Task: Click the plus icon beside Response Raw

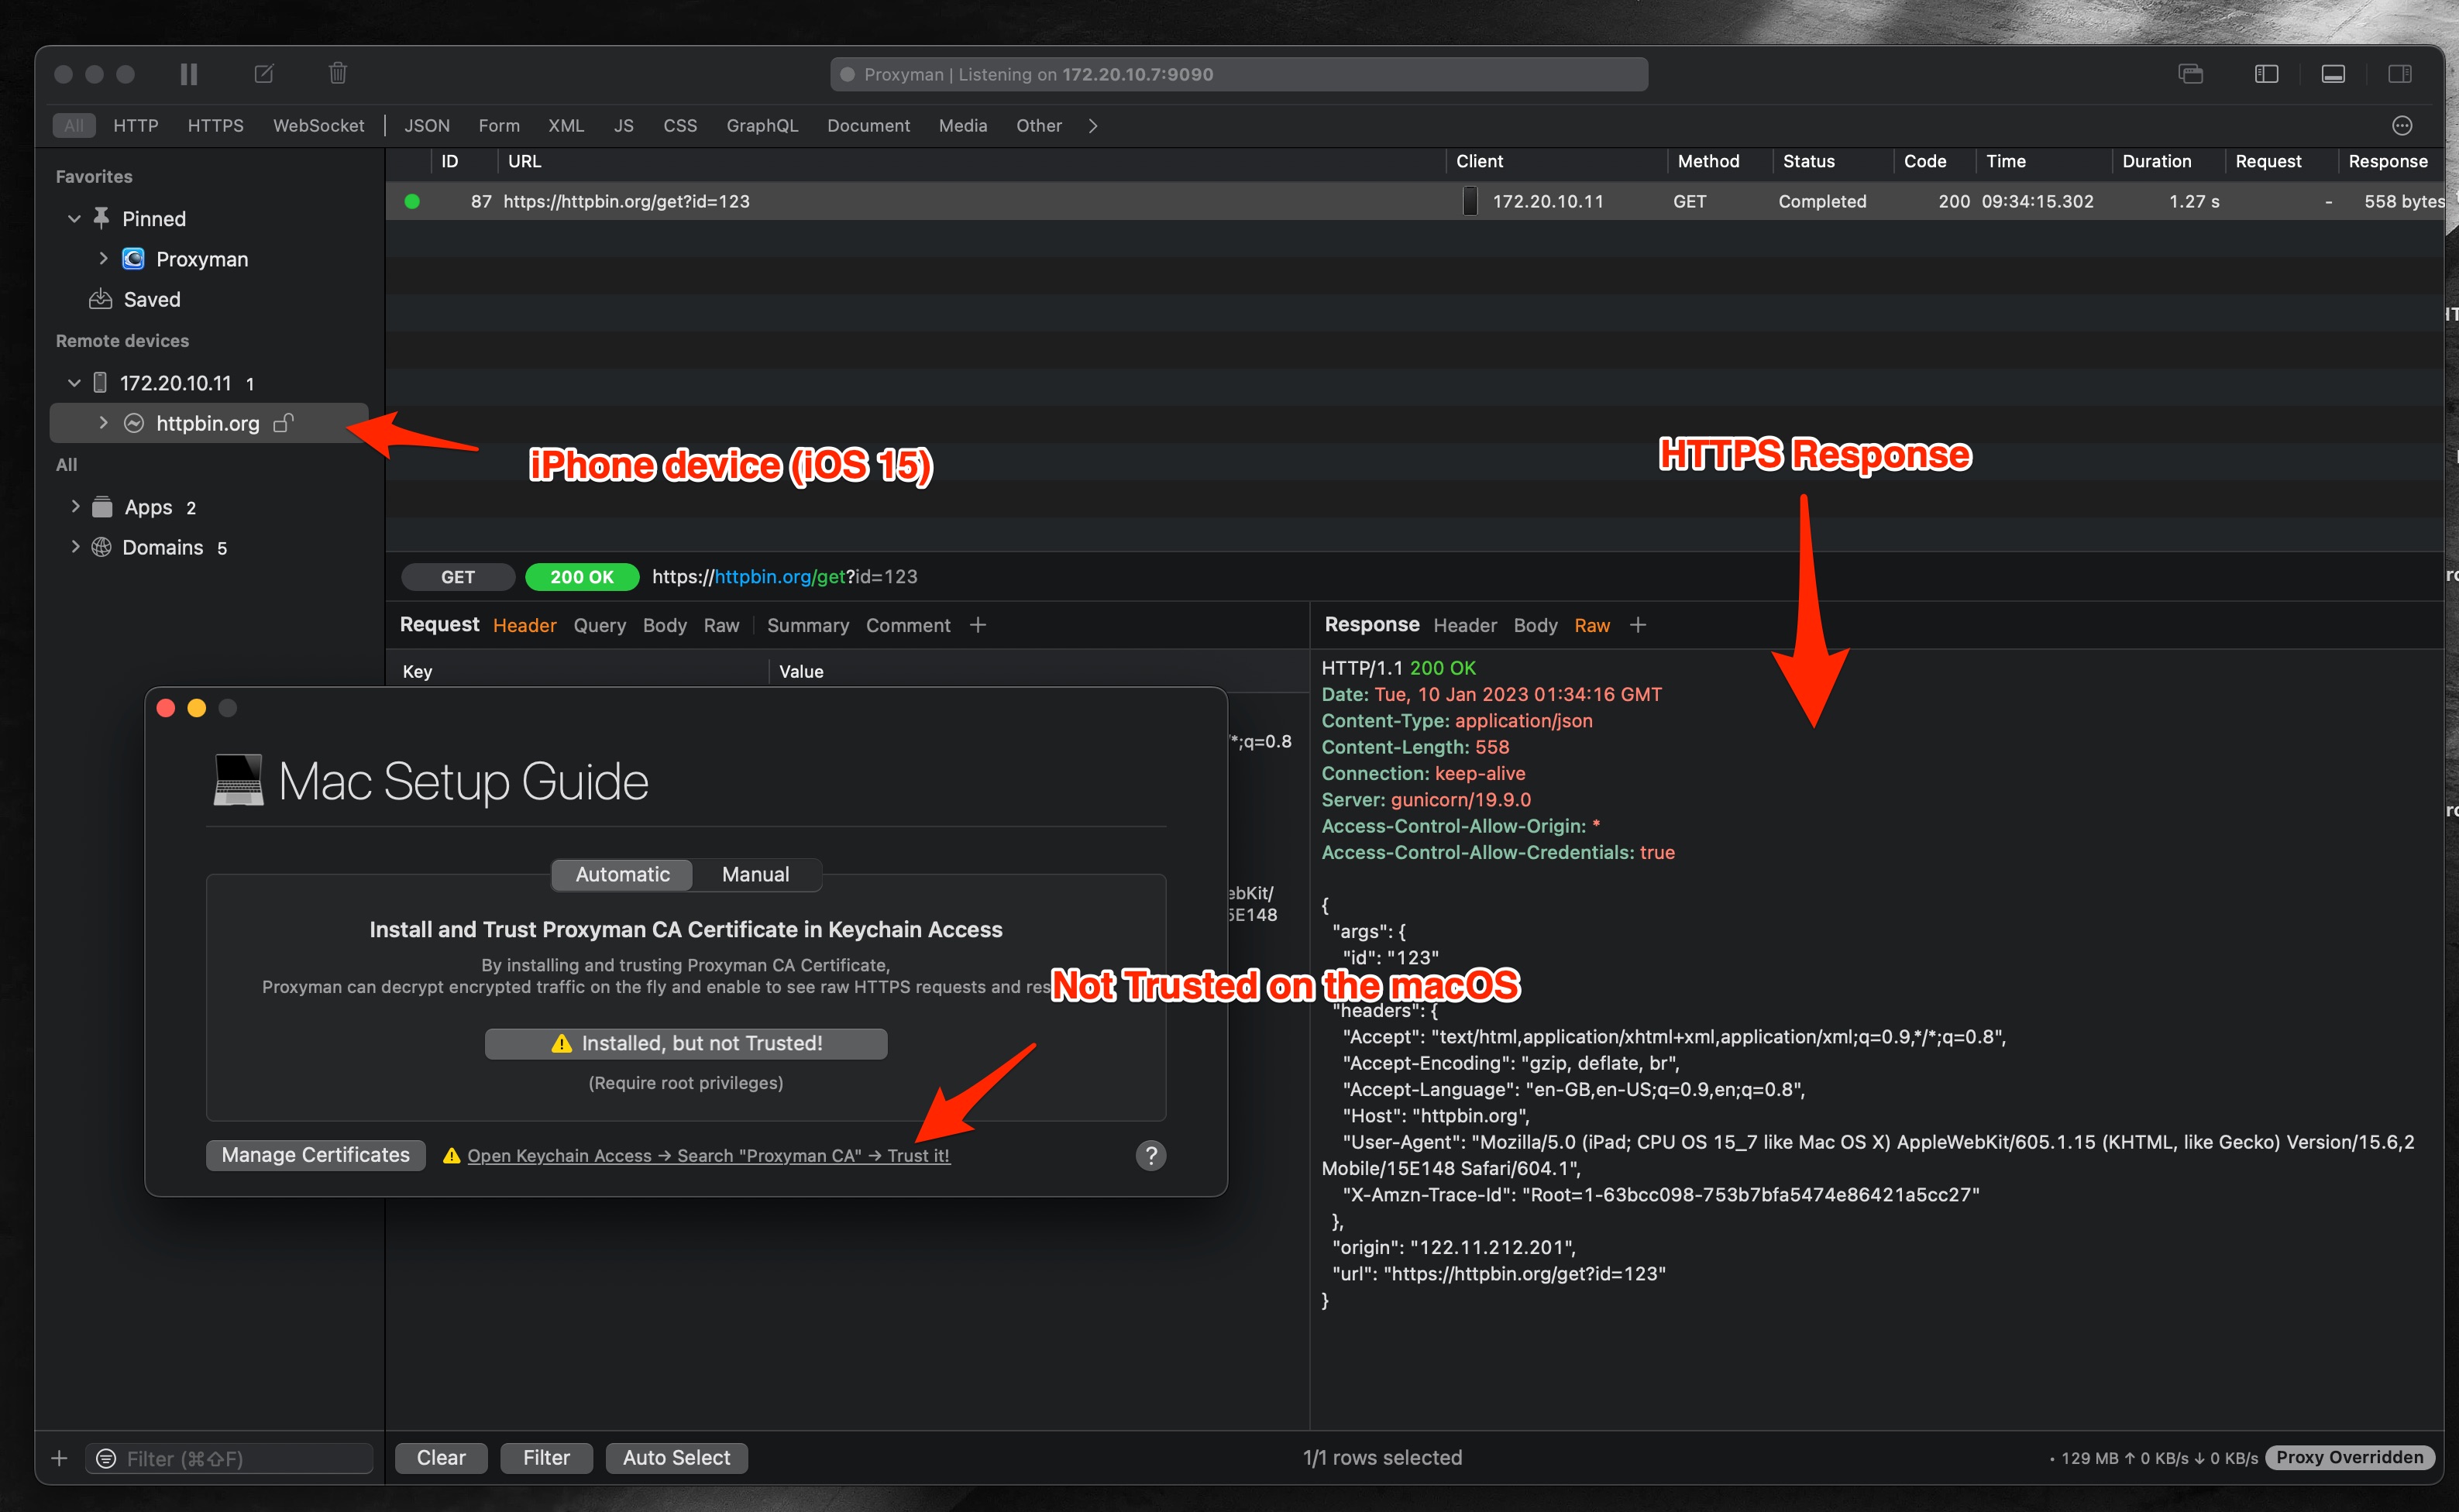Action: (x=1638, y=625)
